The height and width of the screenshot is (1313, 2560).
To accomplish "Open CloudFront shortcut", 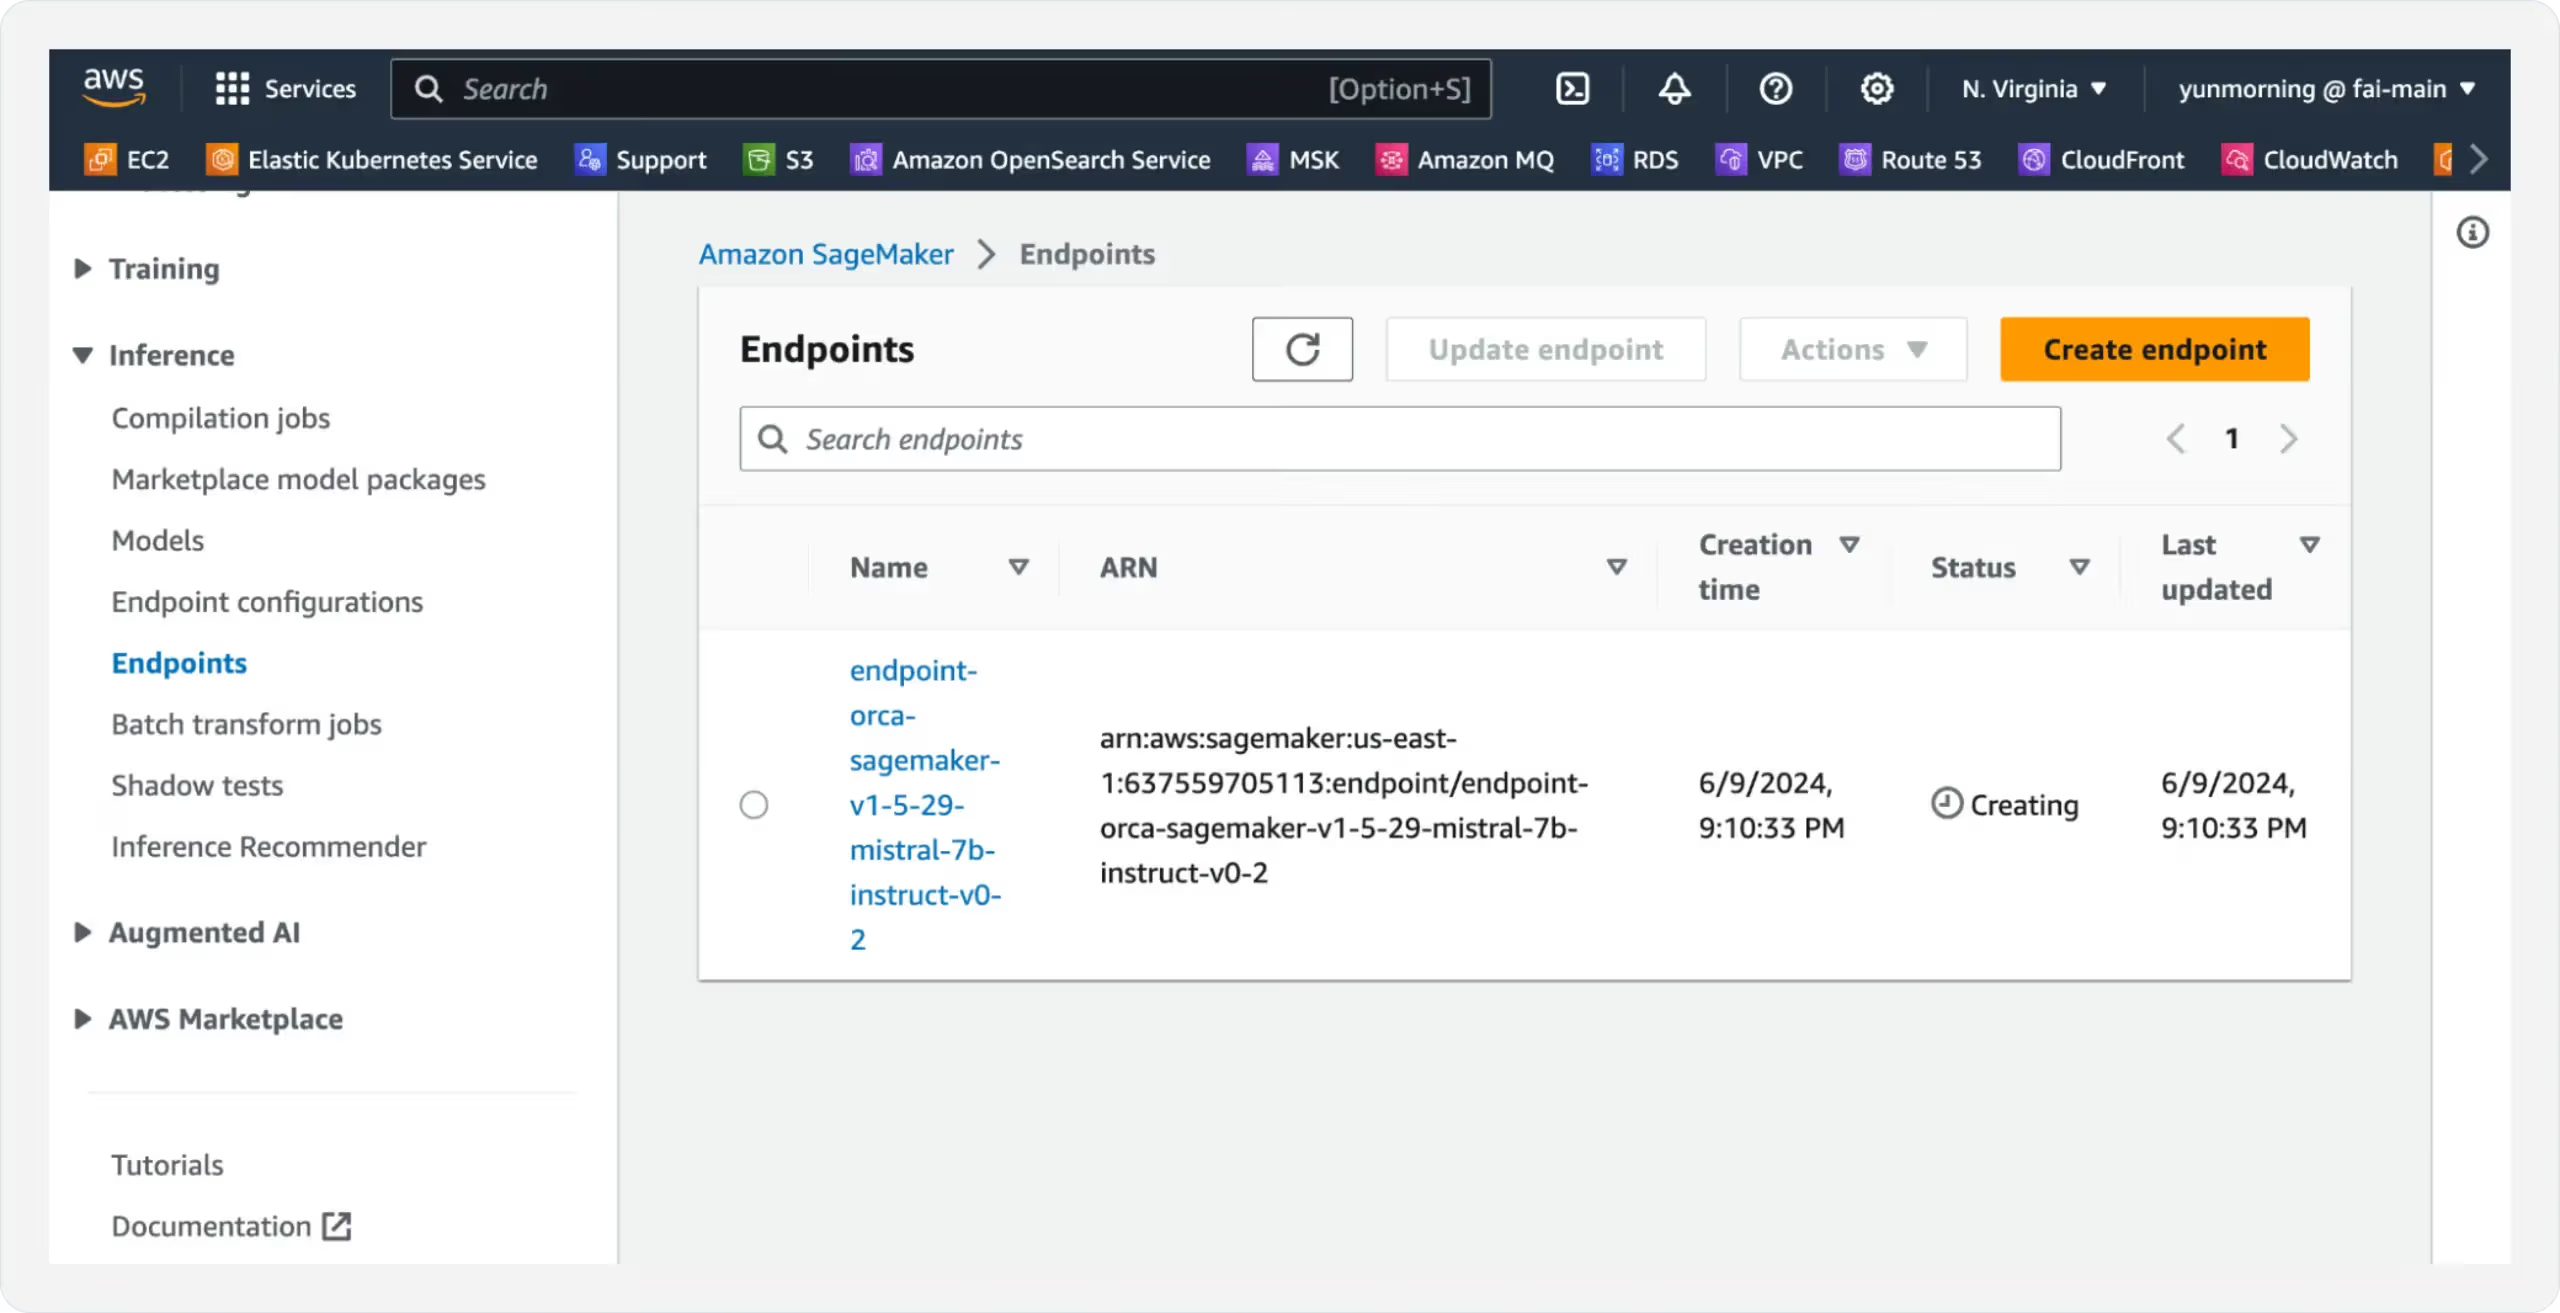I will pos(2102,160).
